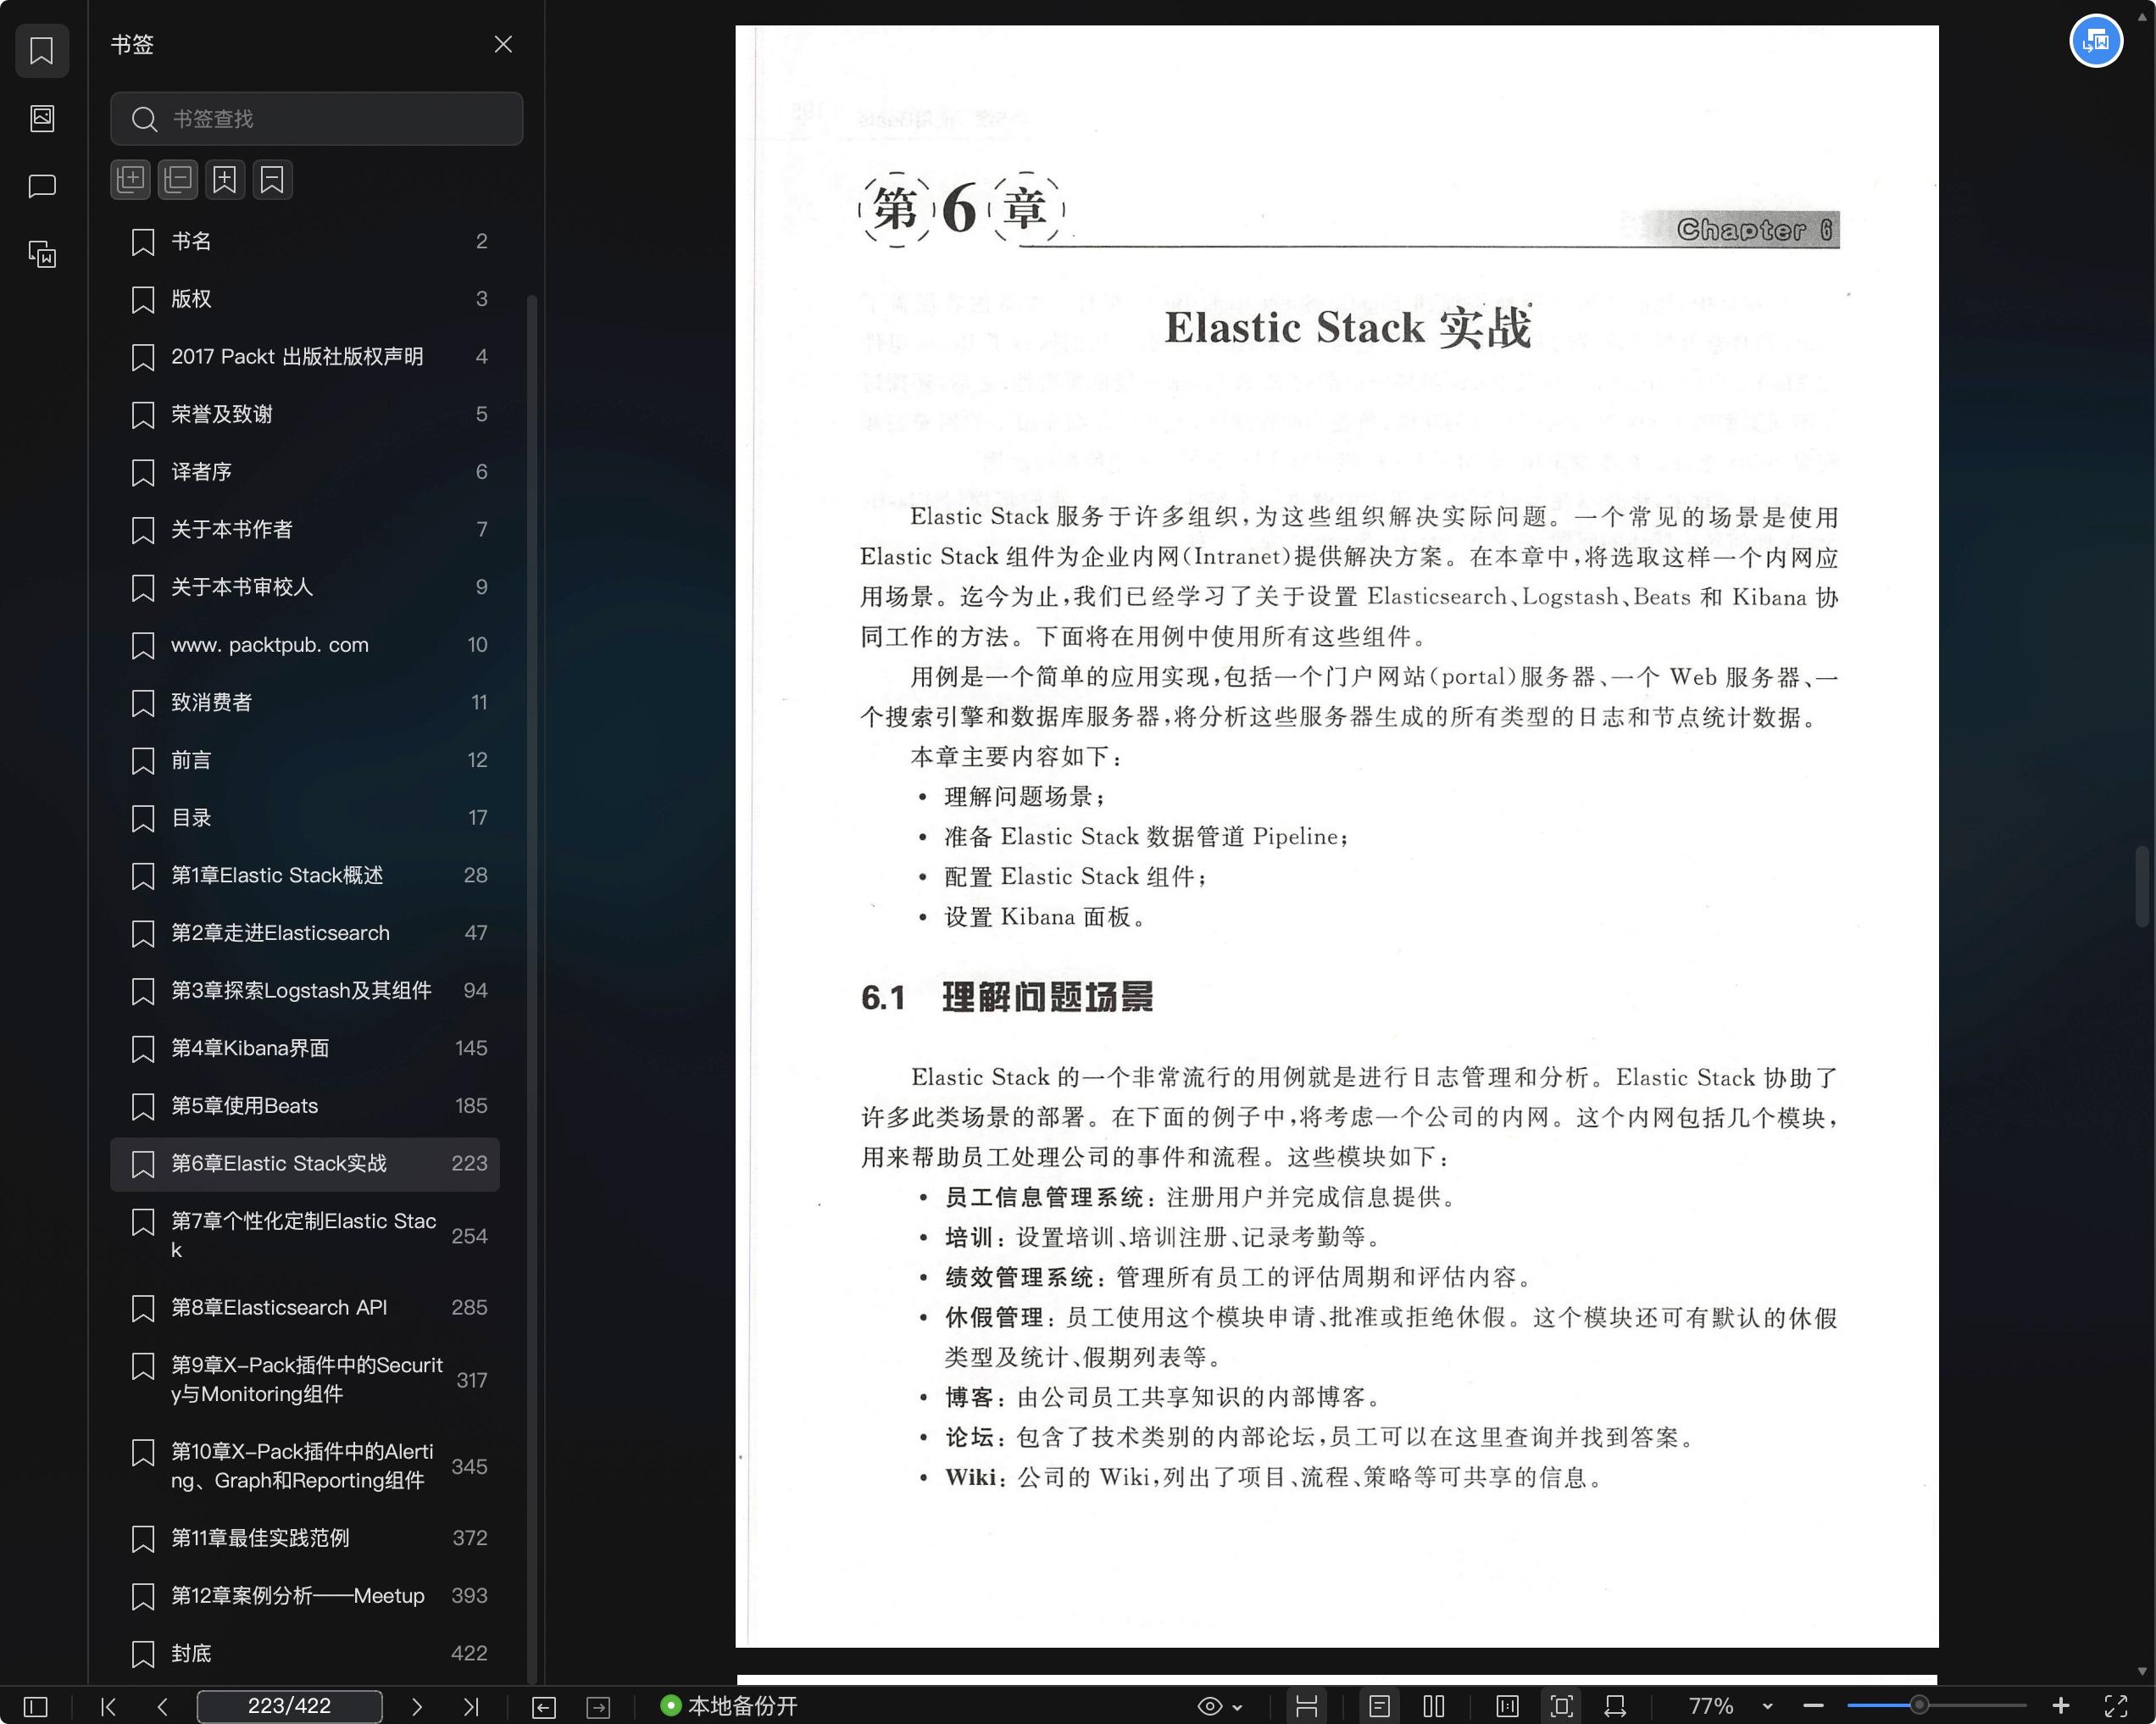The height and width of the screenshot is (1724, 2156).
Task: Open bookmark 第4章Kibana界面
Action: coord(305,1048)
